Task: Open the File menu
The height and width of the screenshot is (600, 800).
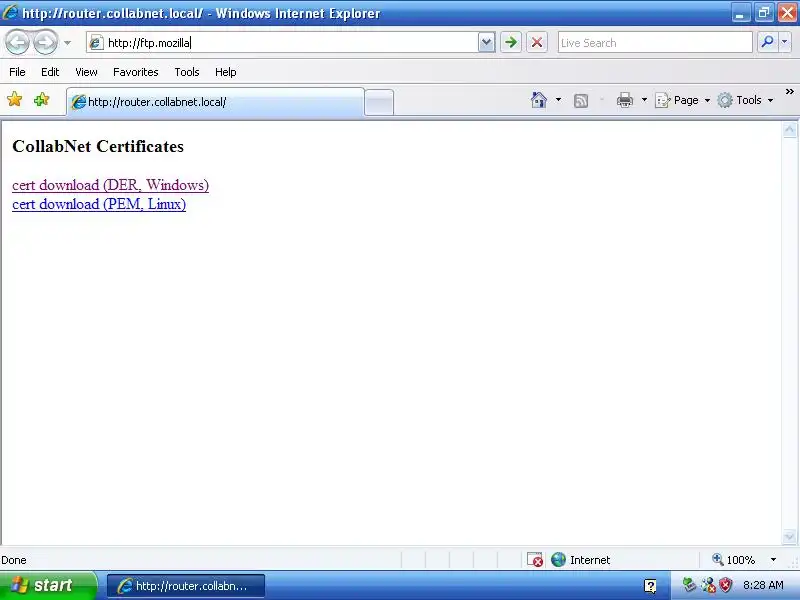Action: tap(17, 72)
